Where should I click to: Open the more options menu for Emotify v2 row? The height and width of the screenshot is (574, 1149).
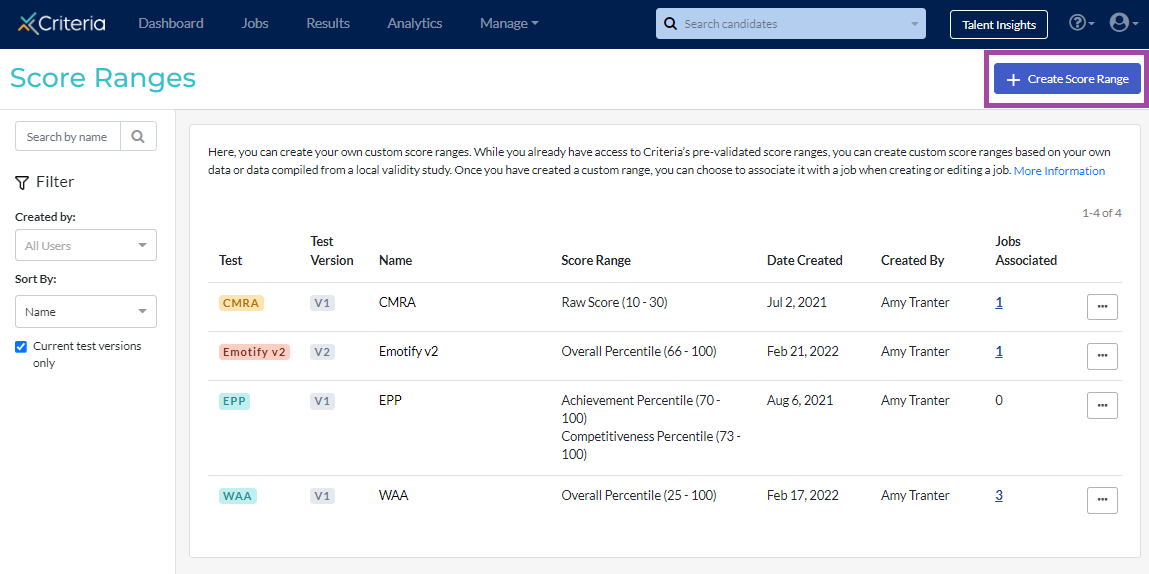pyautogui.click(x=1102, y=356)
